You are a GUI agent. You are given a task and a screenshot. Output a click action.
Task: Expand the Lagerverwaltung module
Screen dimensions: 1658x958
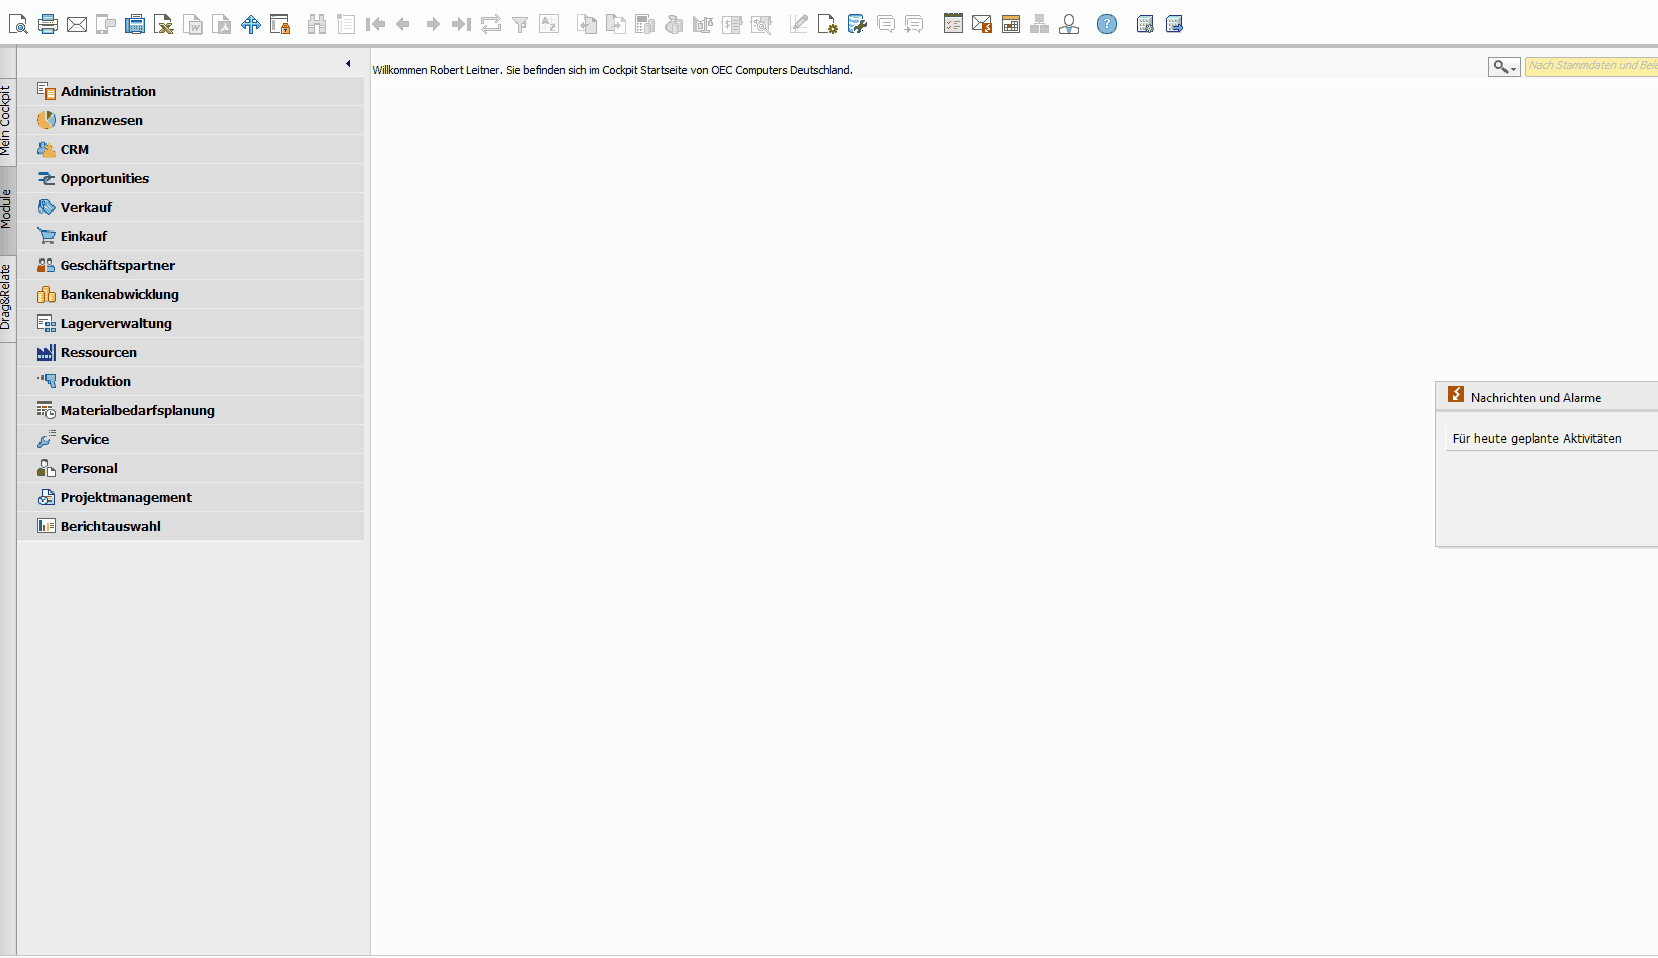[116, 323]
